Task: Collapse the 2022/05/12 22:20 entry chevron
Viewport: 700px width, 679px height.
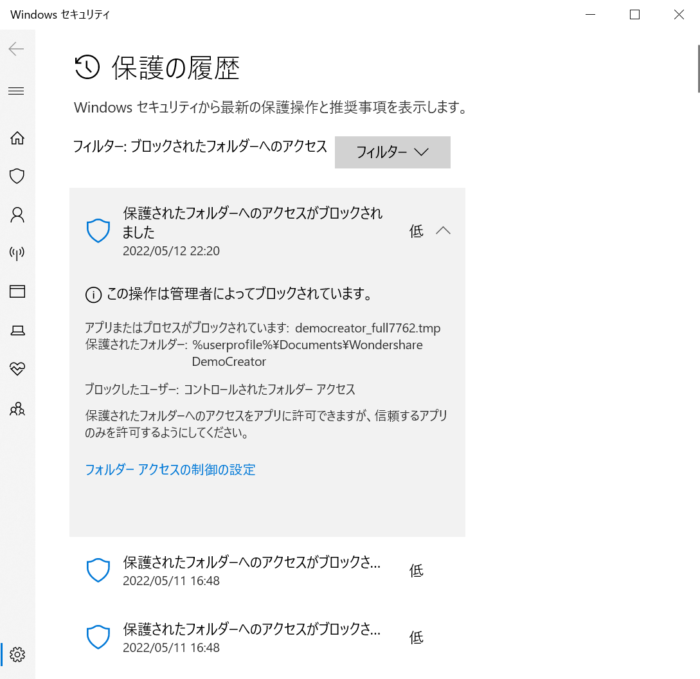Action: 443,230
